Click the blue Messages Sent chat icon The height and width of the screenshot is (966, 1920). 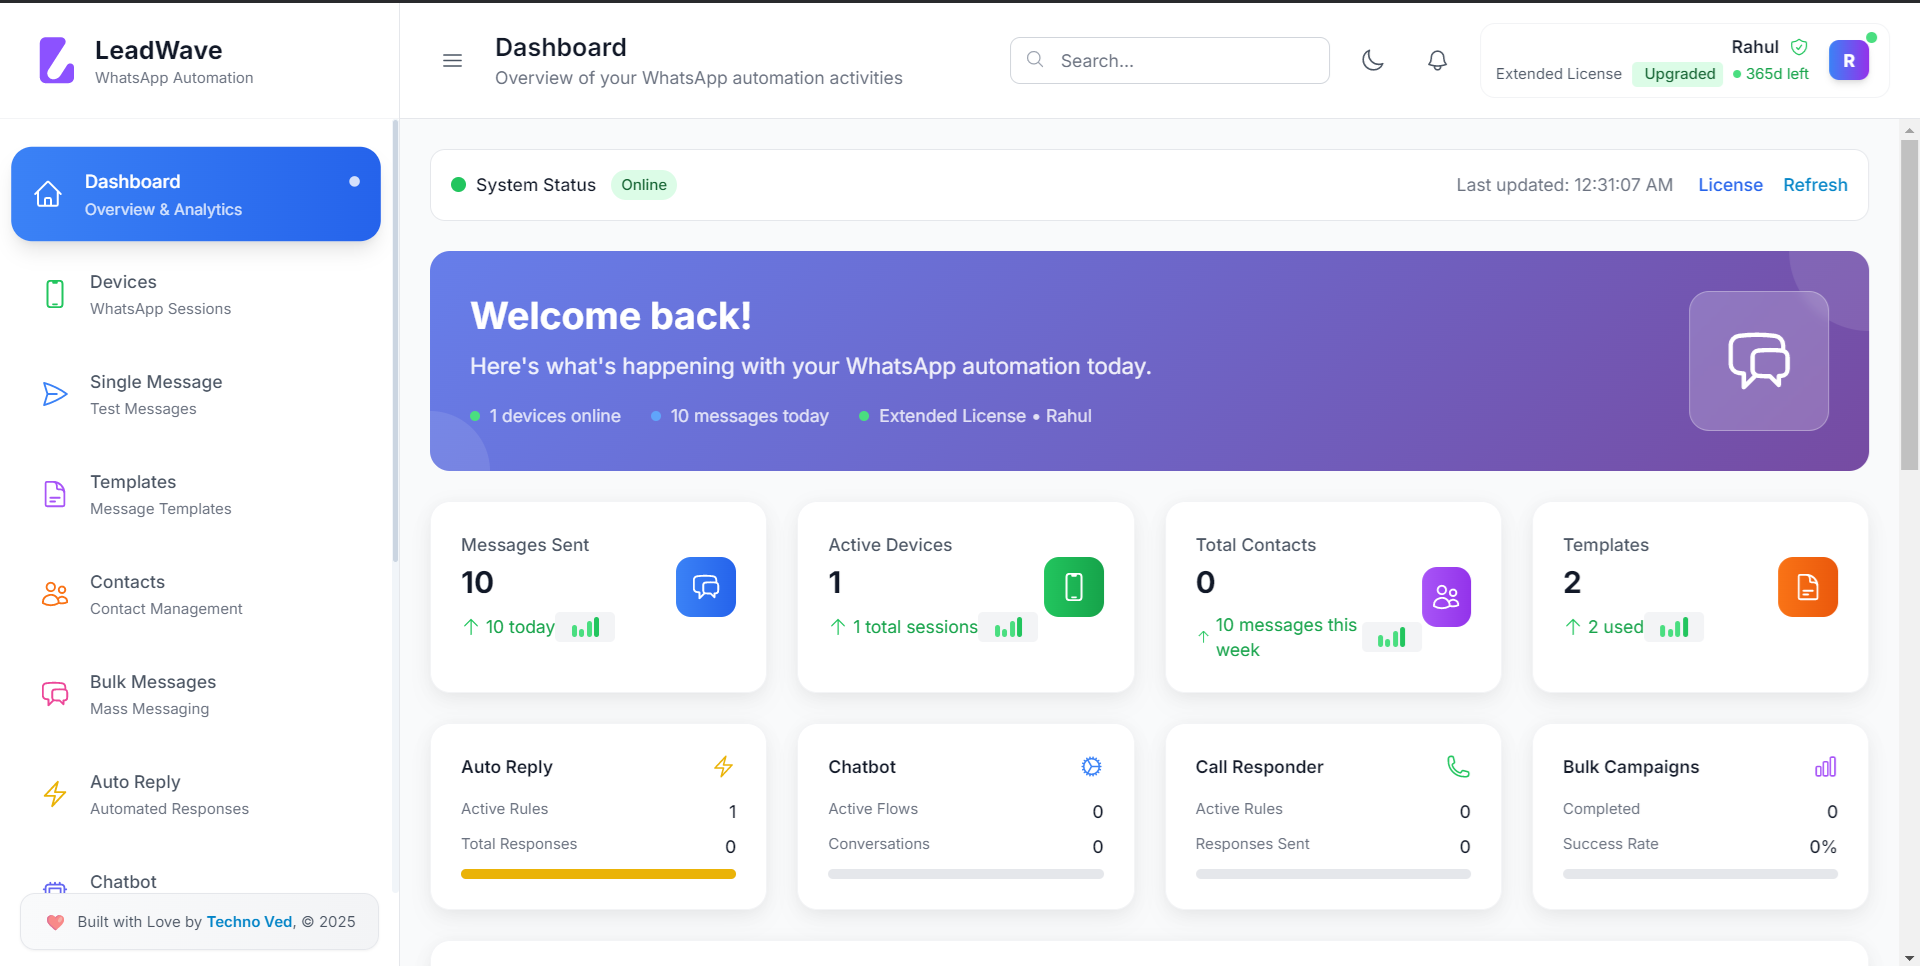pyautogui.click(x=705, y=587)
